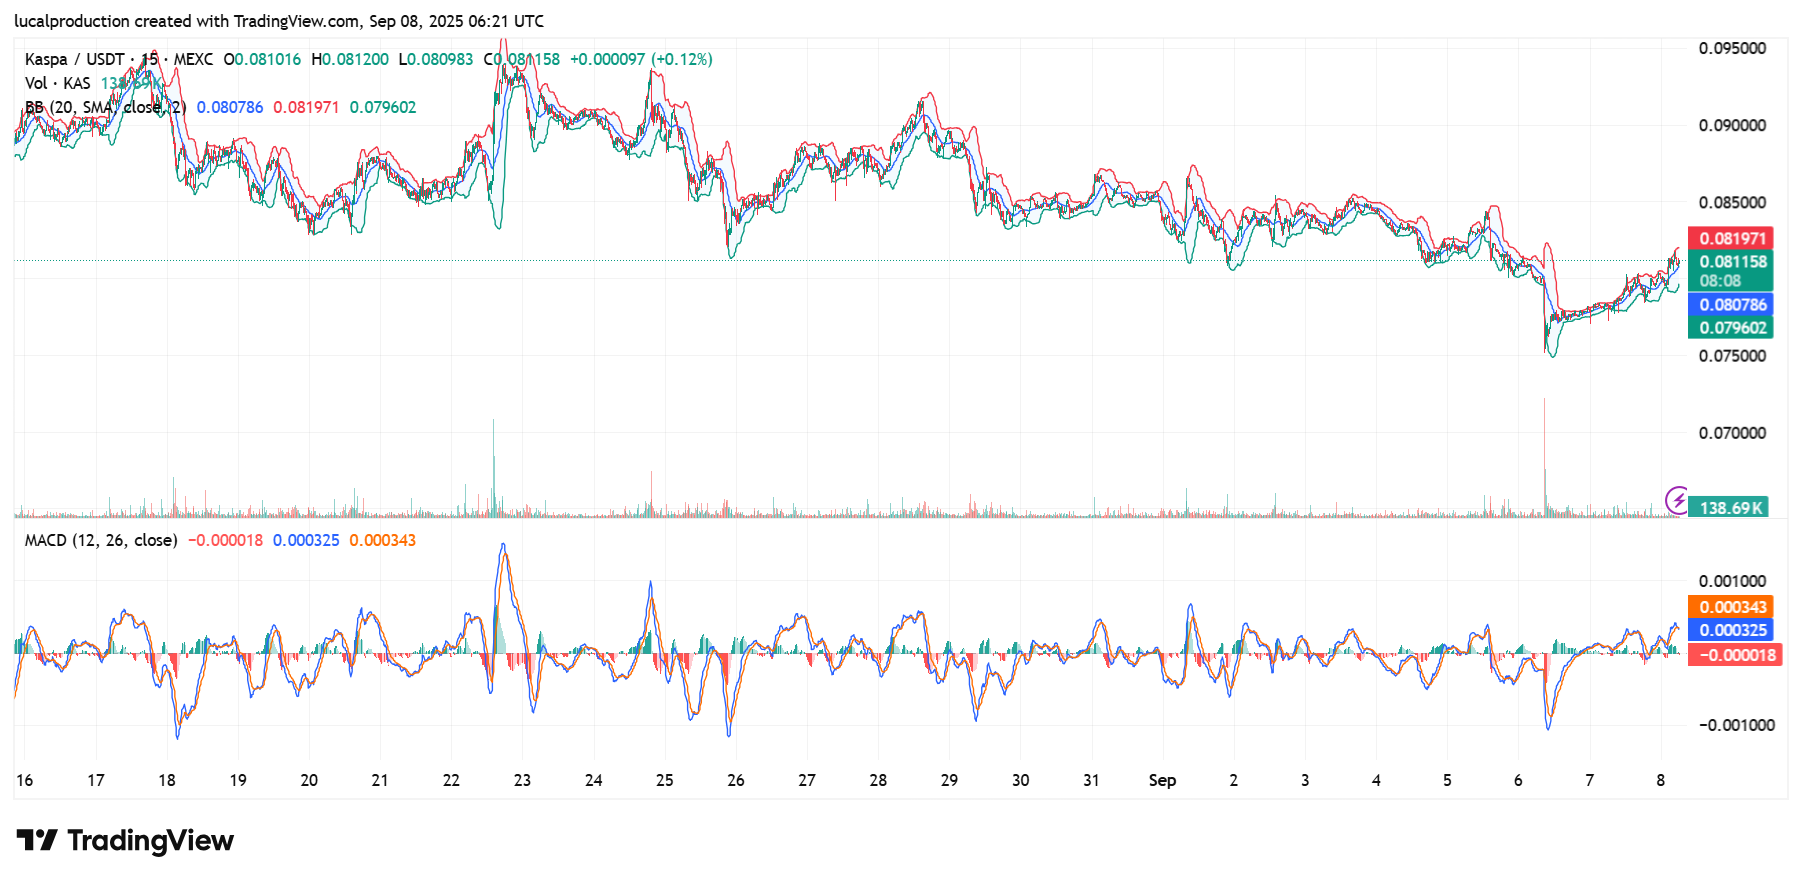Click signal value 0.000343 in the legend

coord(383,540)
